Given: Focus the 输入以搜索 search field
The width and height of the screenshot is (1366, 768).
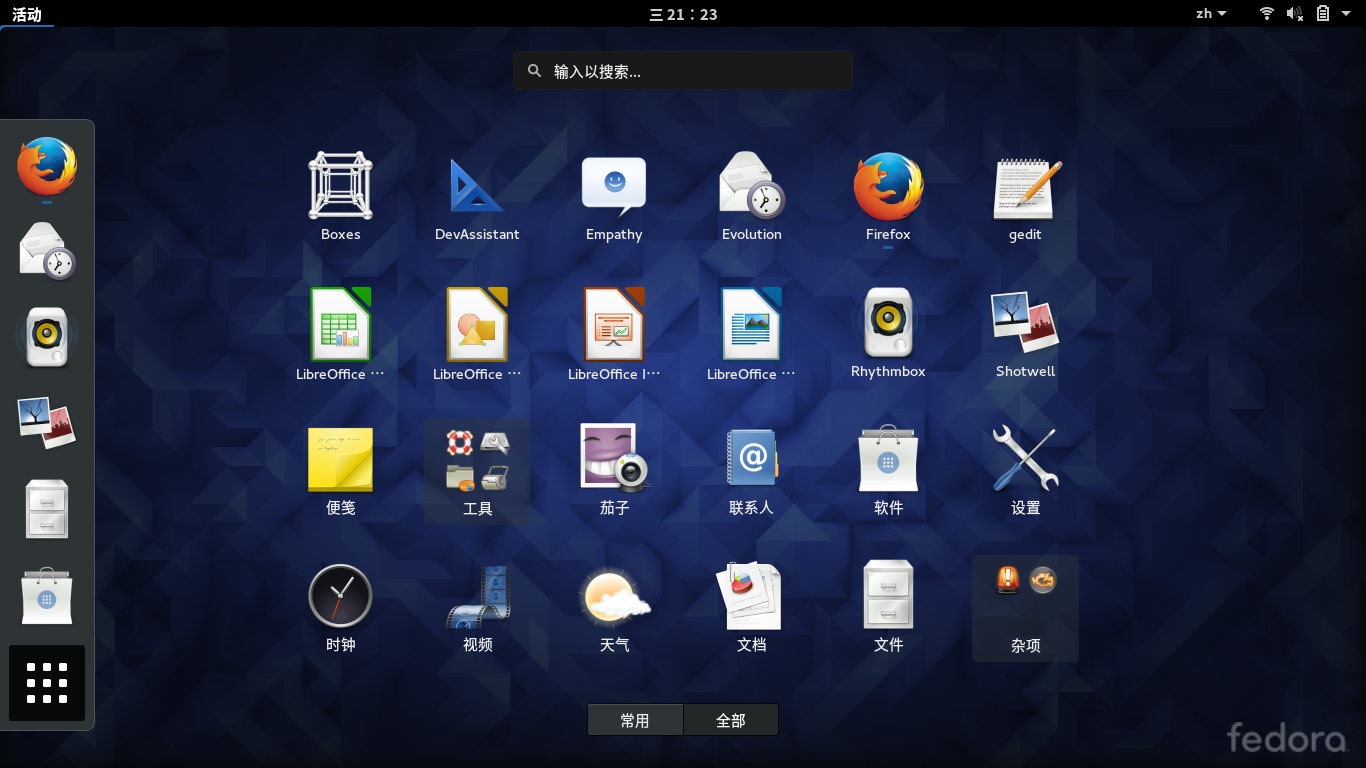Looking at the screenshot, I should point(683,71).
